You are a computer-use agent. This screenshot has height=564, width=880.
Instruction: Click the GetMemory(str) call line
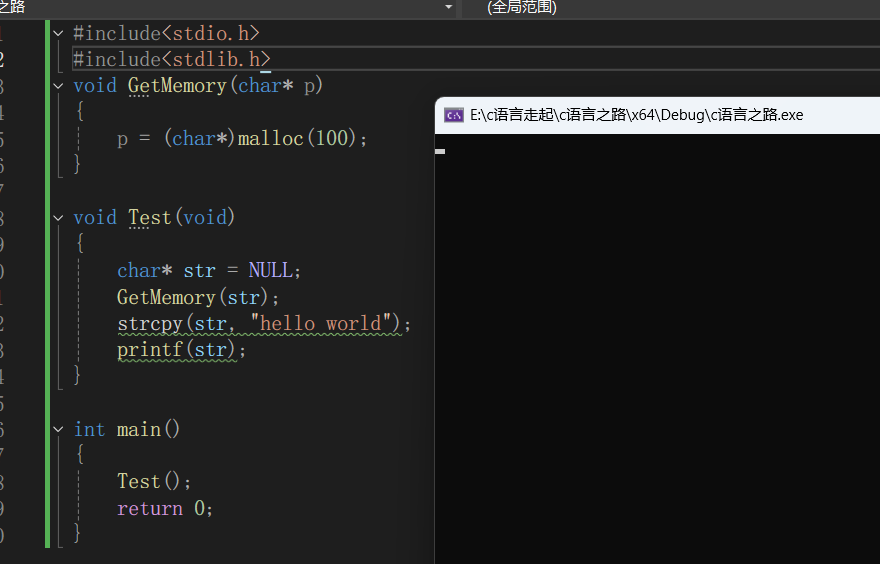pos(198,297)
